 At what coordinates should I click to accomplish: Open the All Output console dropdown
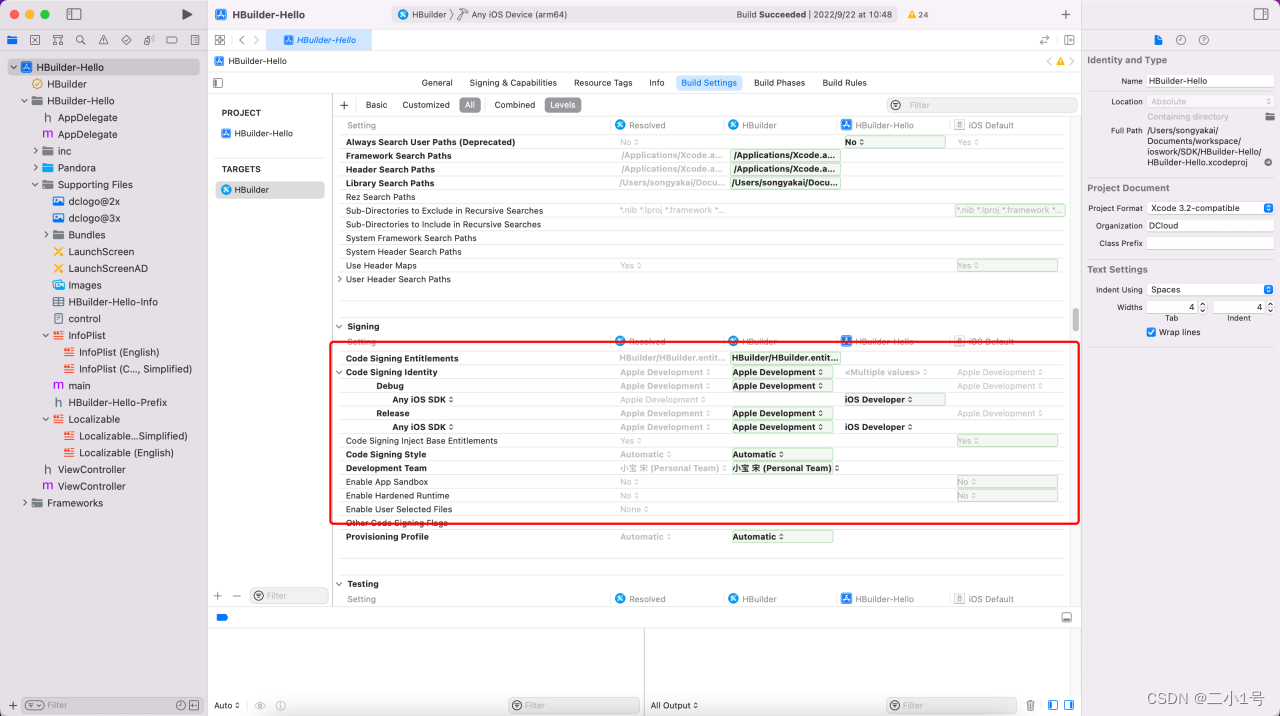[x=675, y=705]
